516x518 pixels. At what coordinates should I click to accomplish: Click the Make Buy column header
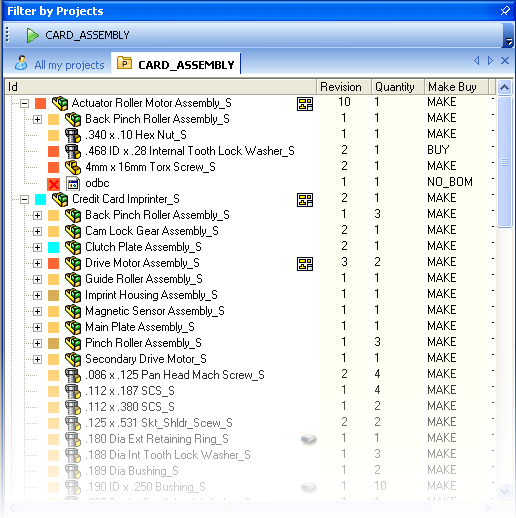[456, 87]
